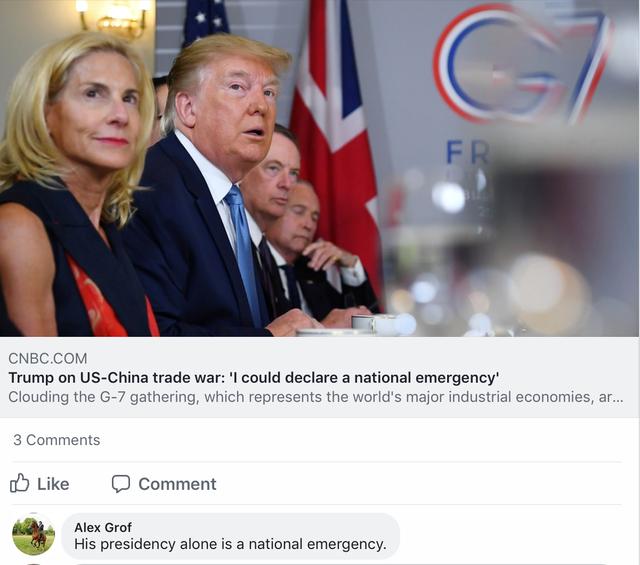
Task: Click the thumbs-up Like icon
Action: click(x=19, y=483)
